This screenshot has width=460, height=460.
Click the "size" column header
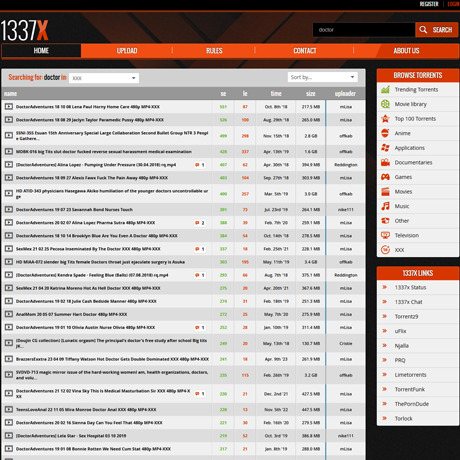[311, 94]
